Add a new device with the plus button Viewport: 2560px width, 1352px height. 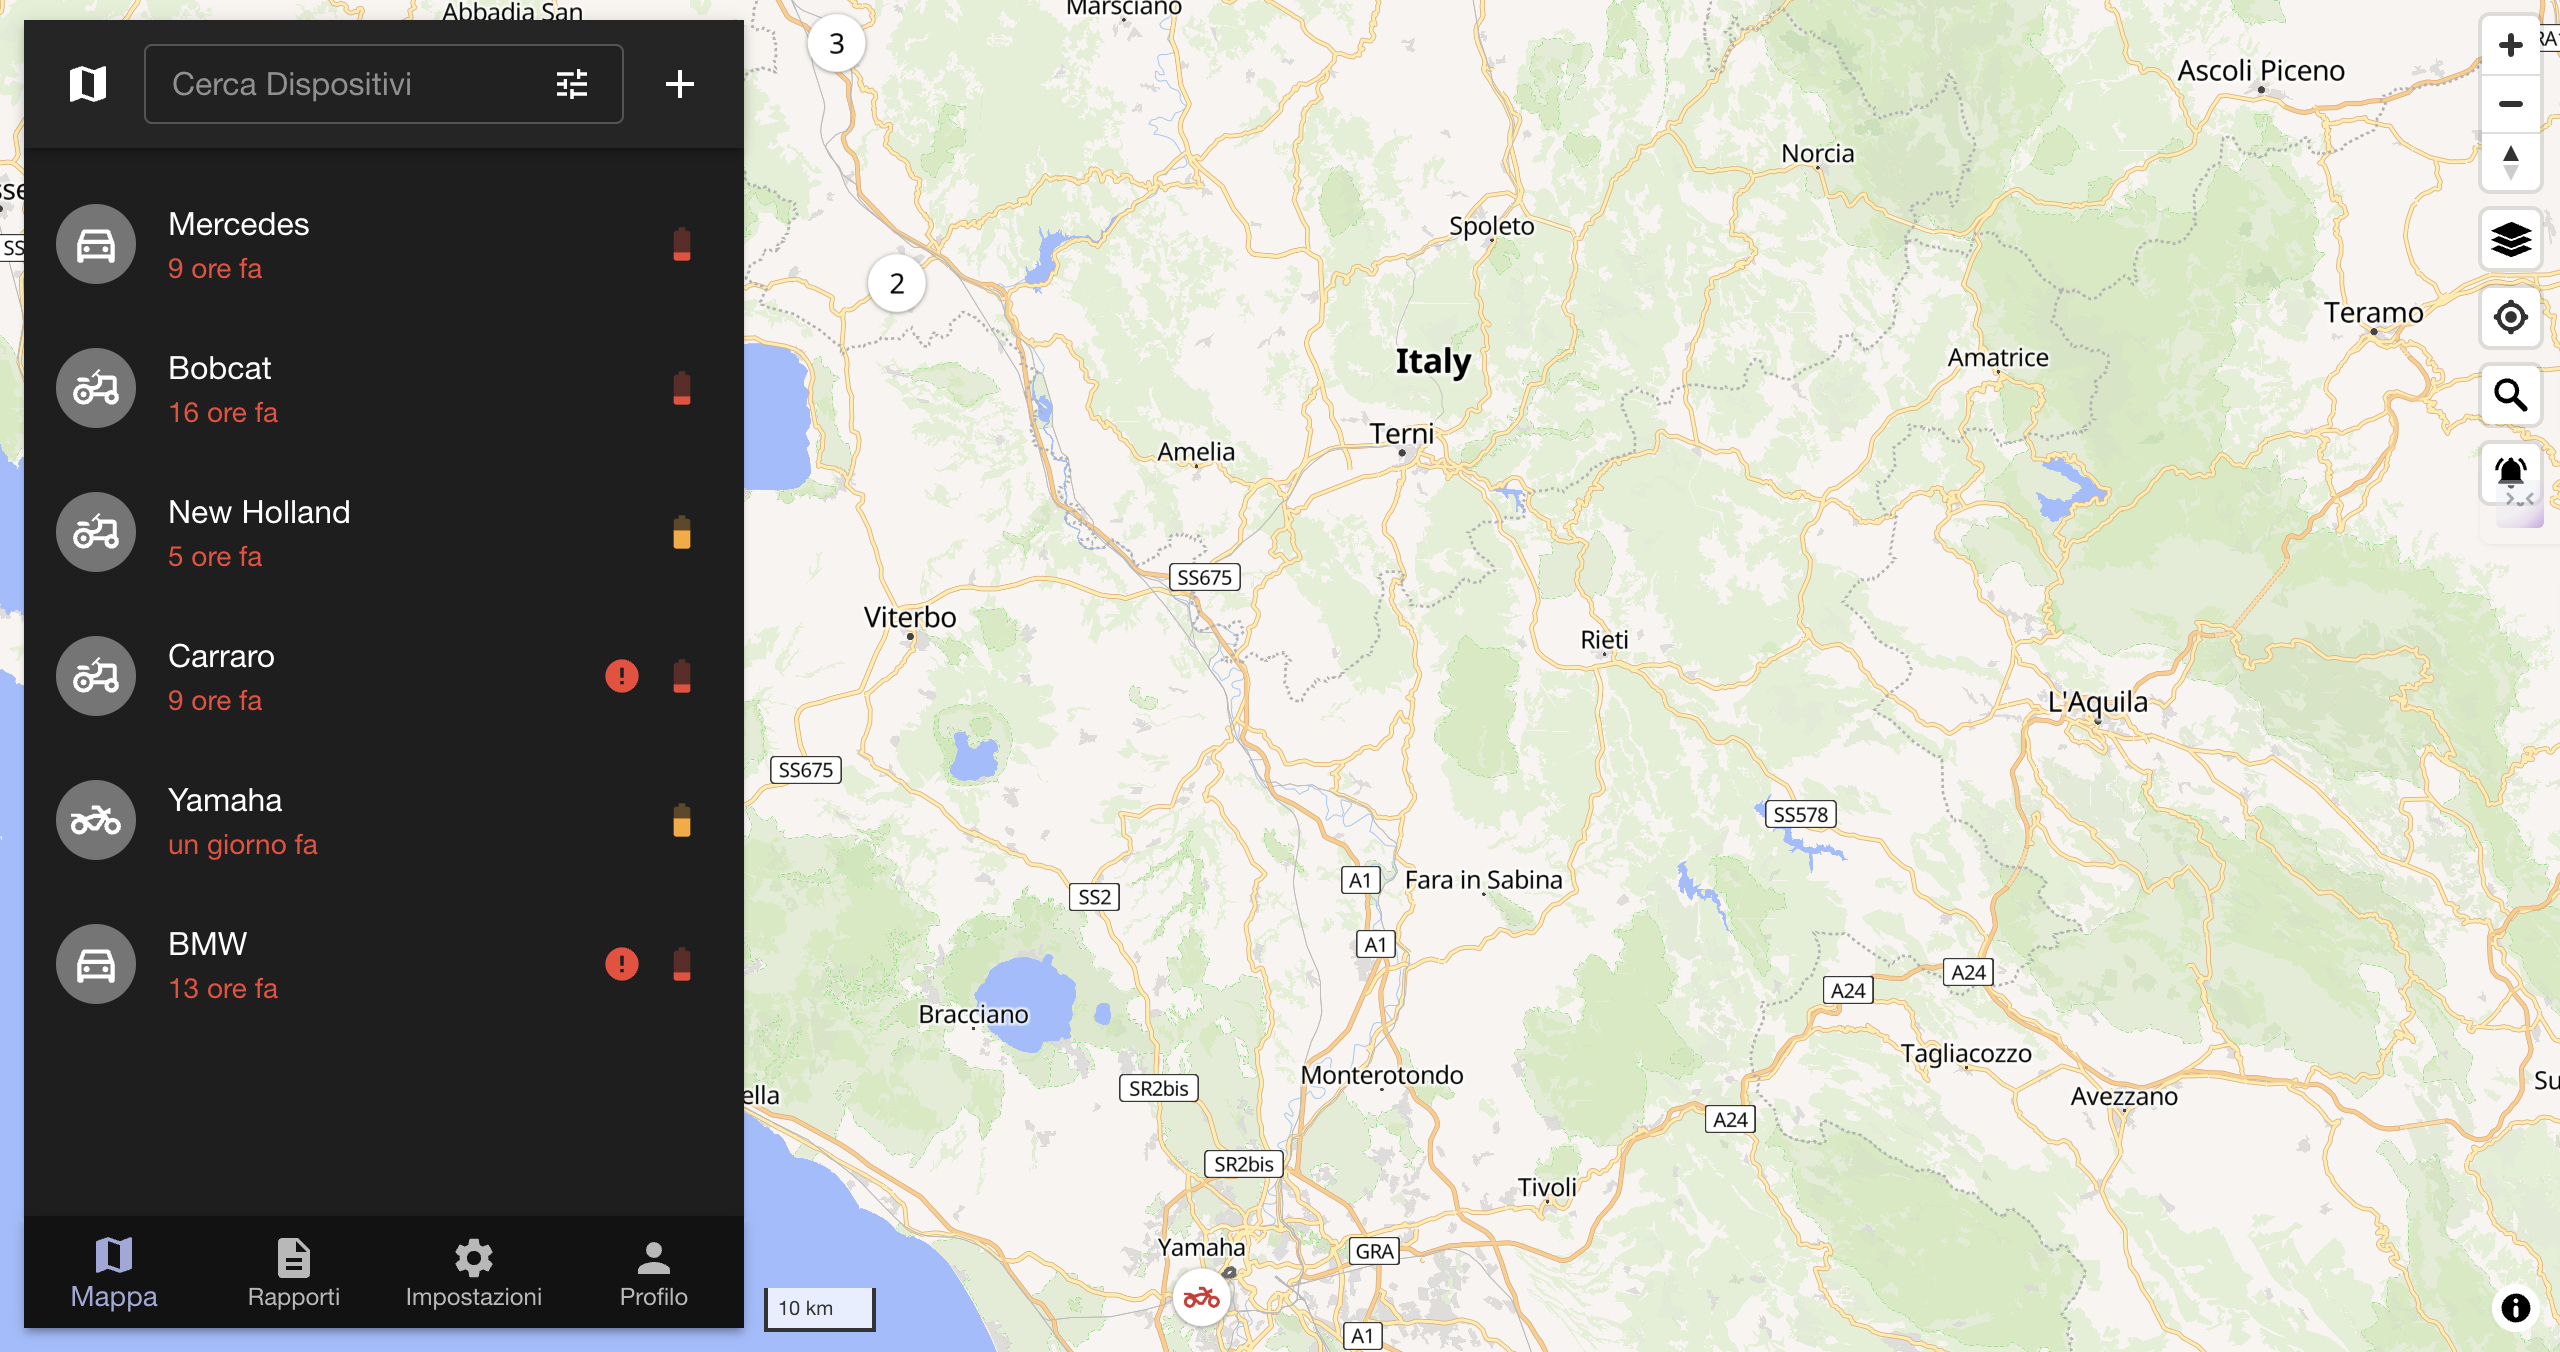pyautogui.click(x=680, y=84)
